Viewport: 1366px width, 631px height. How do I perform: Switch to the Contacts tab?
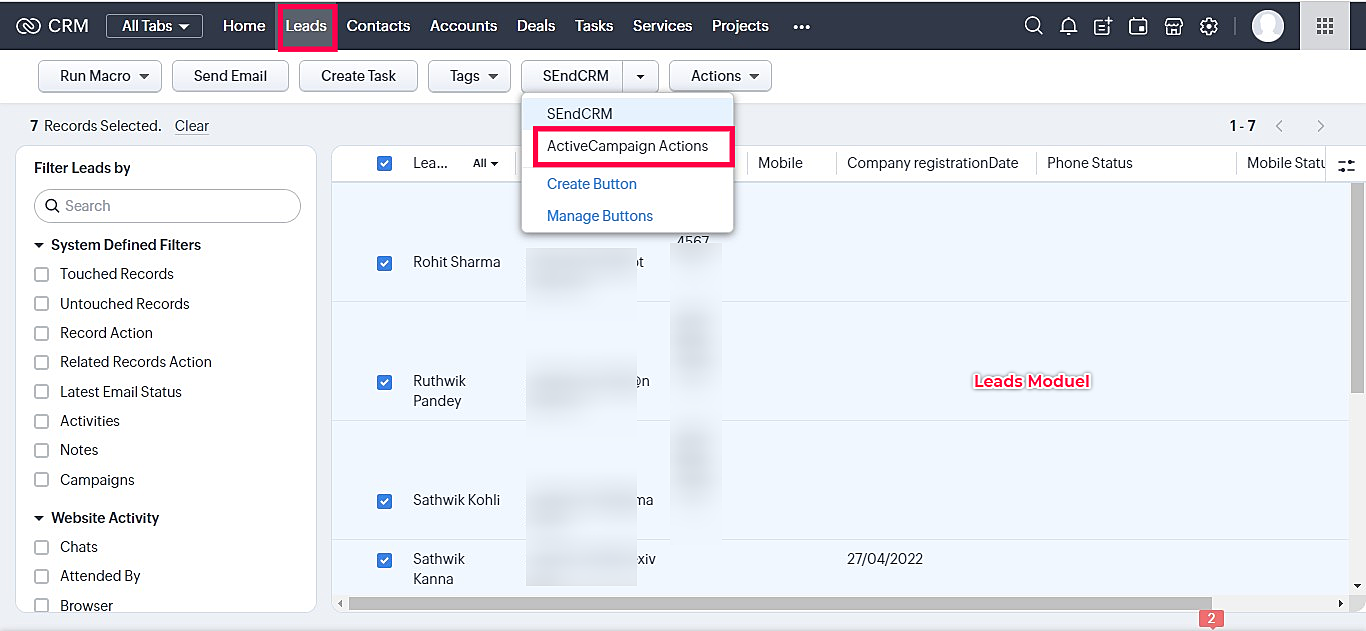pos(378,26)
